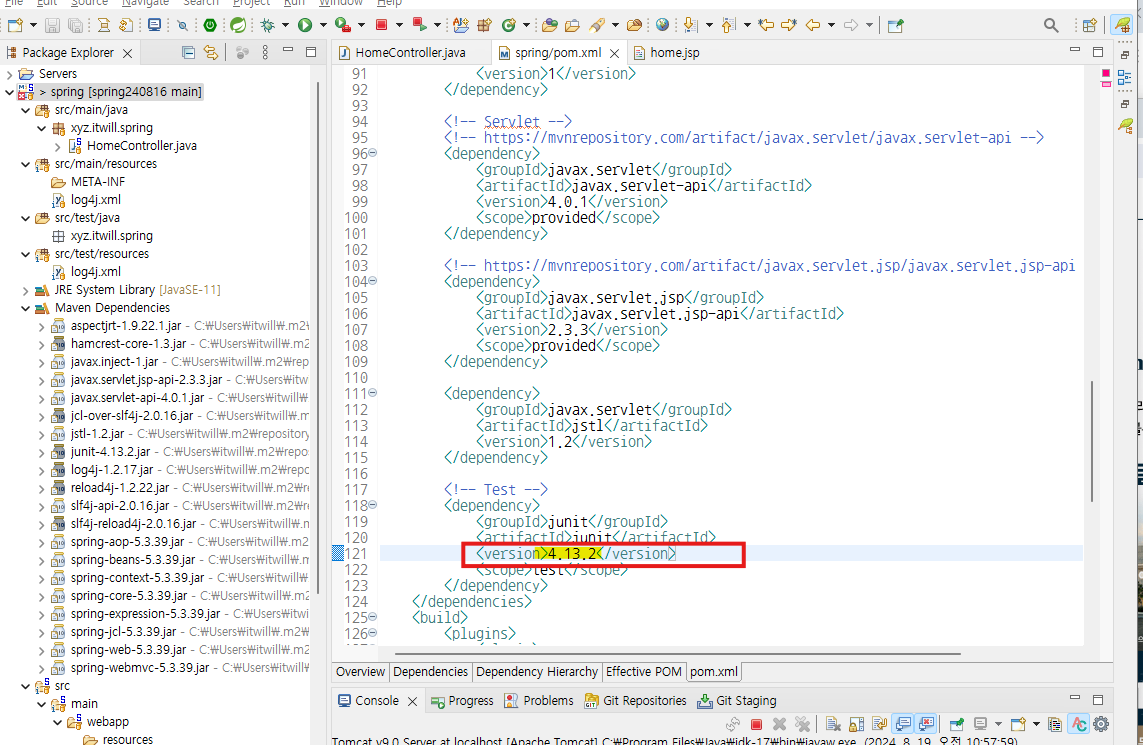Collapse All in Package Explorer

point(188,52)
